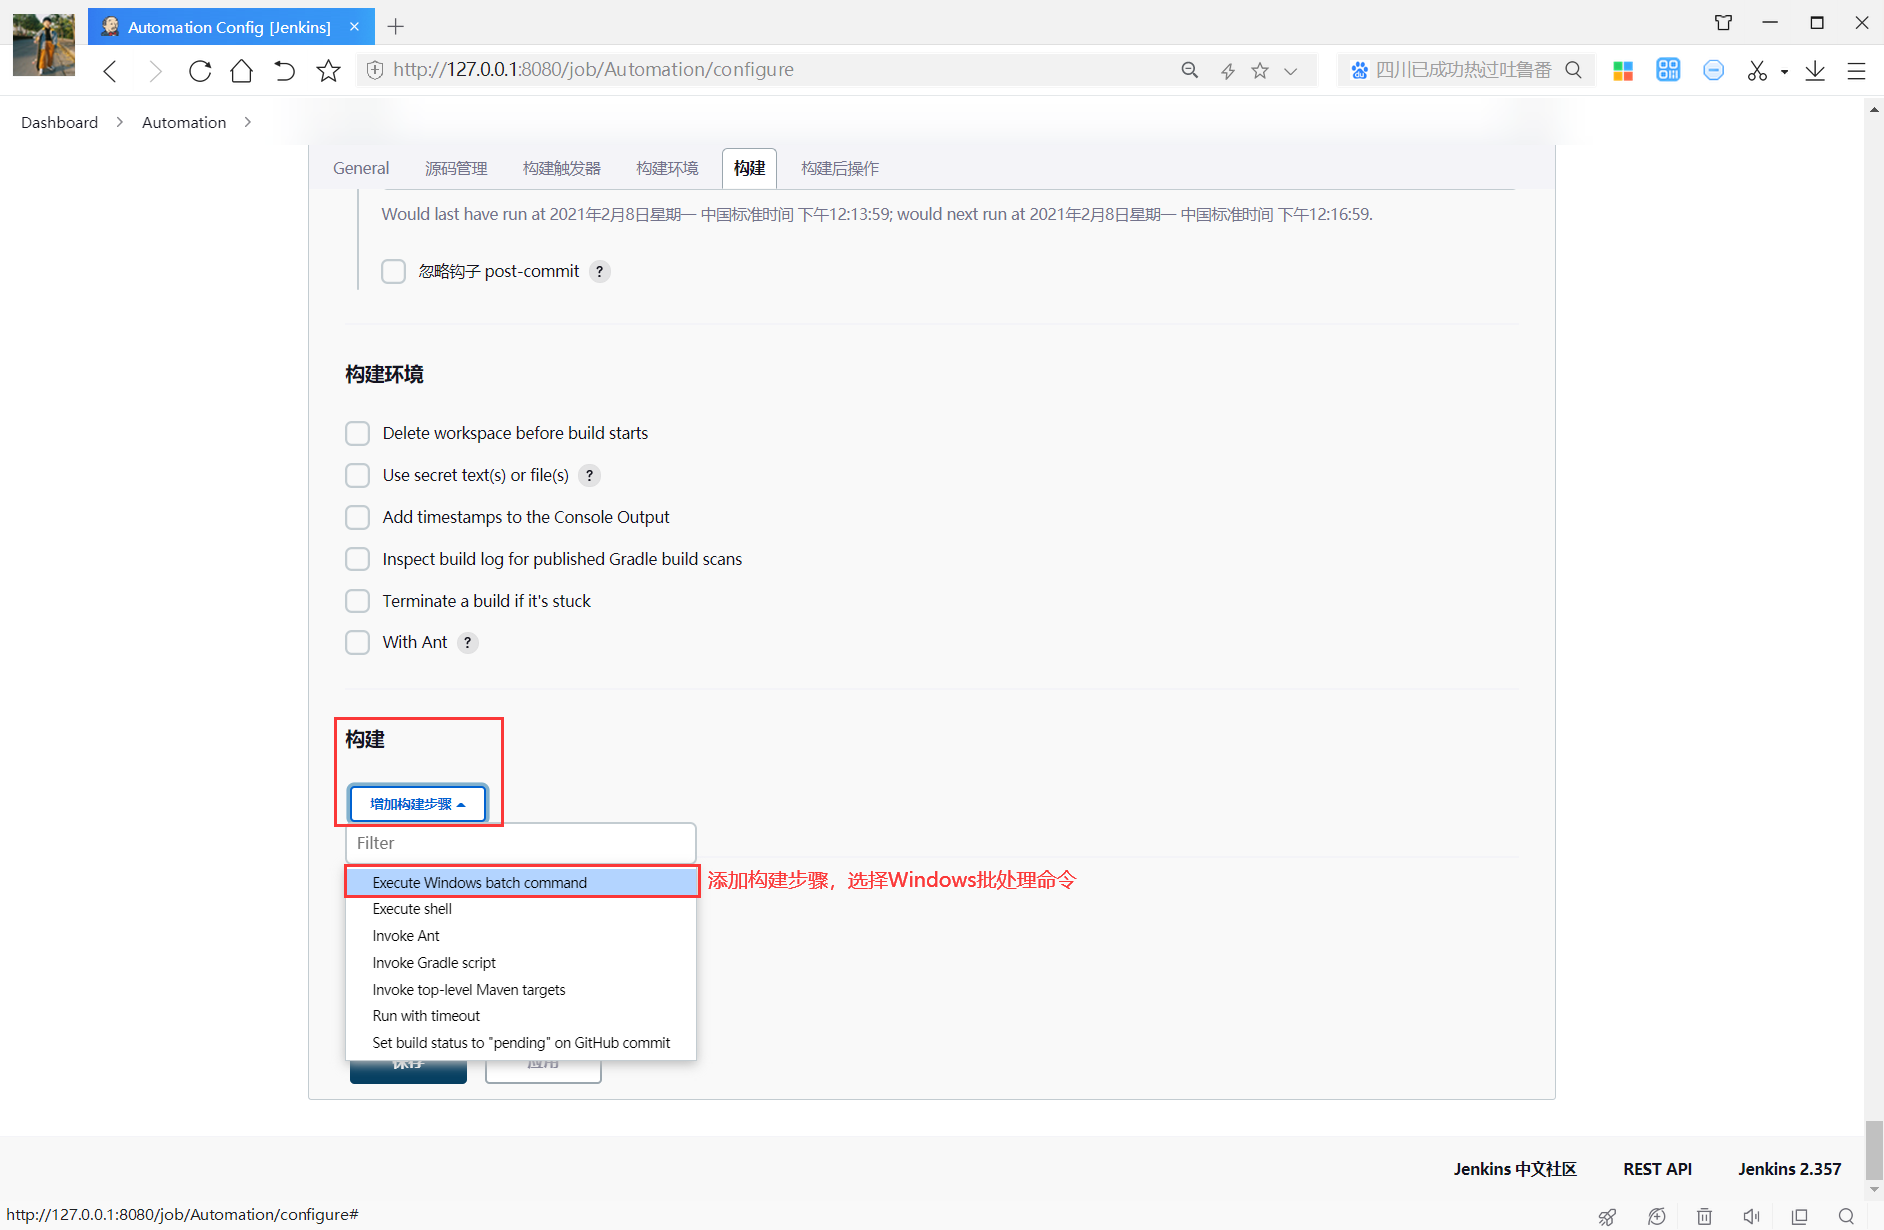Click the search magnifier in the search box
Viewport: 1884px width, 1230px height.
pyautogui.click(x=1573, y=70)
